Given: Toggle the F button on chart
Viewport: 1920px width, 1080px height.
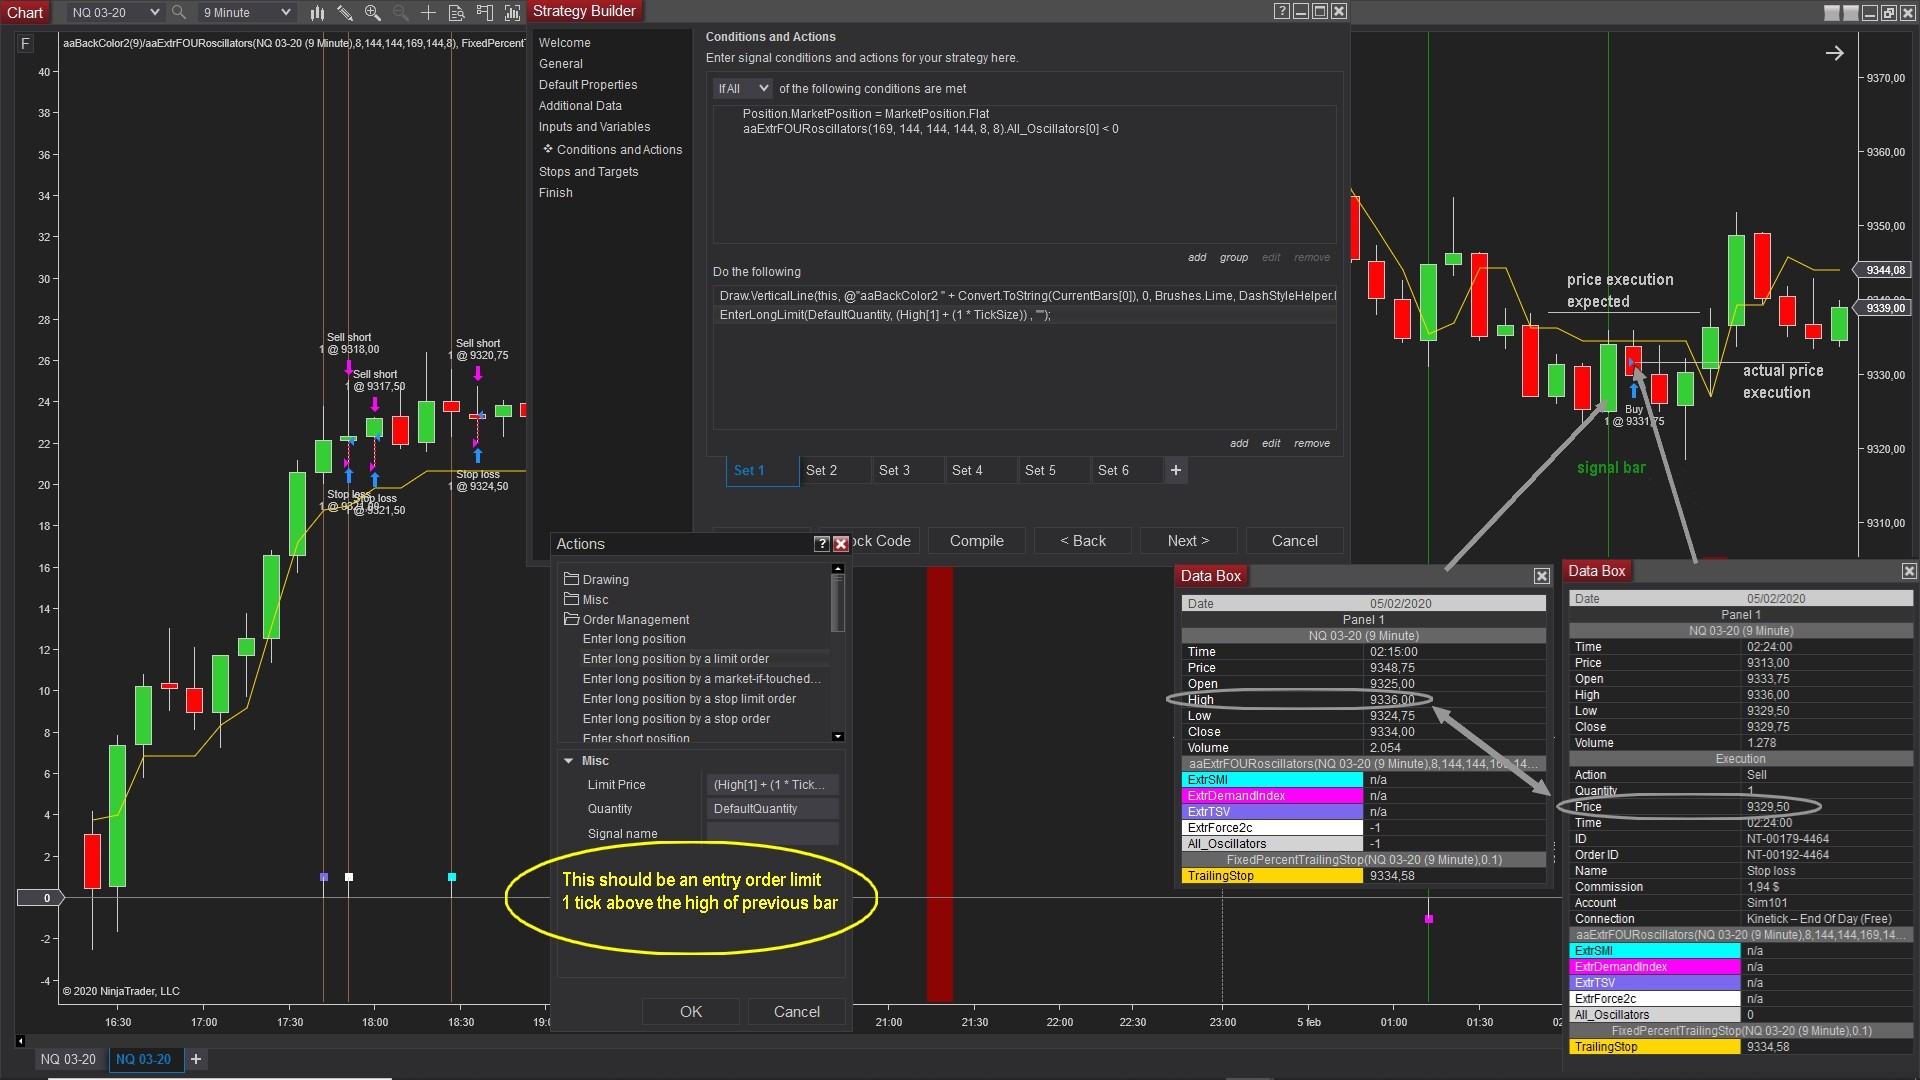Looking at the screenshot, I should pyautogui.click(x=25, y=44).
